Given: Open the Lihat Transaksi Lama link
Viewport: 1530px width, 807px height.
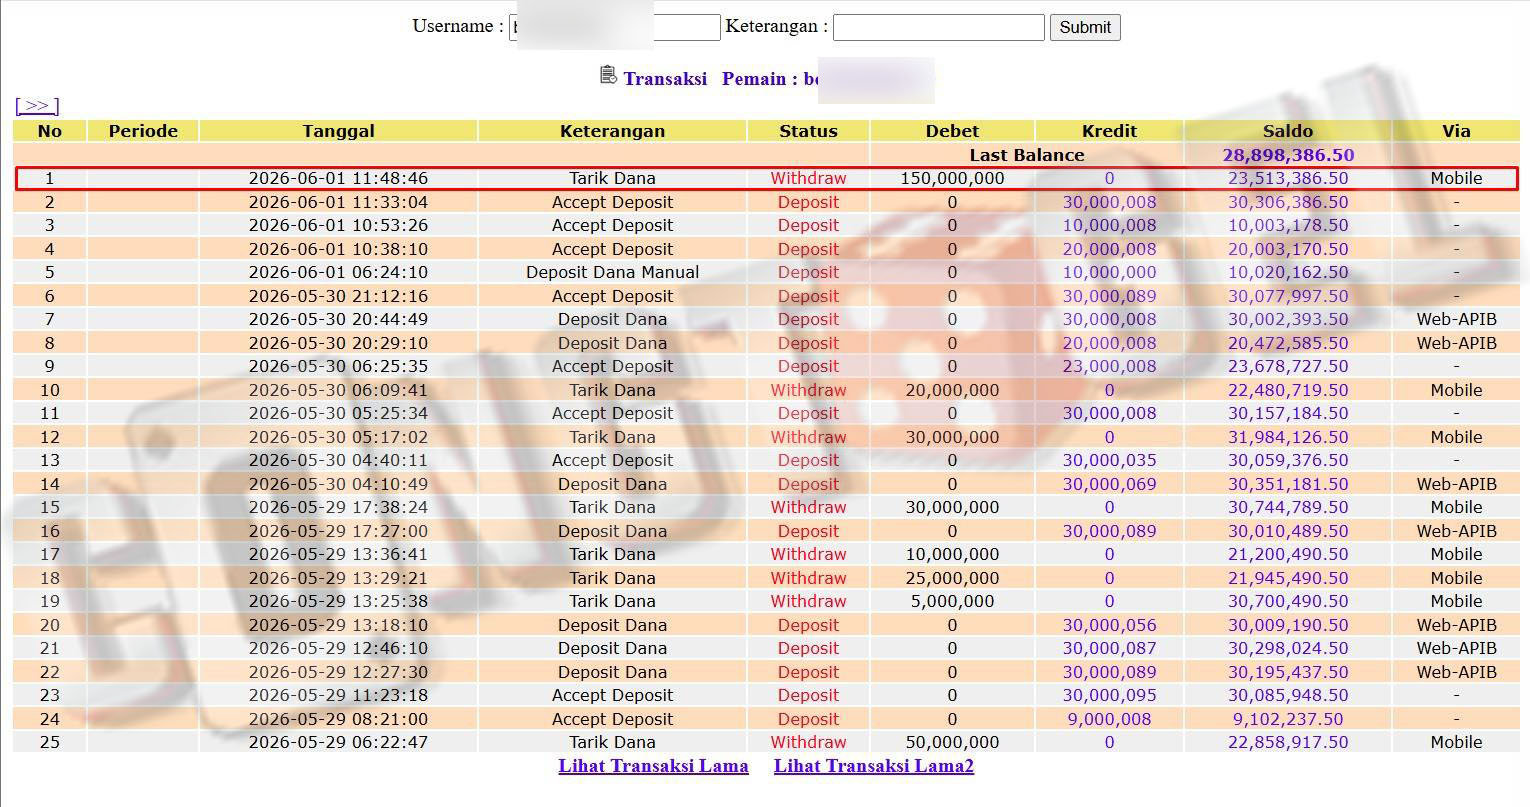Looking at the screenshot, I should click(x=653, y=766).
